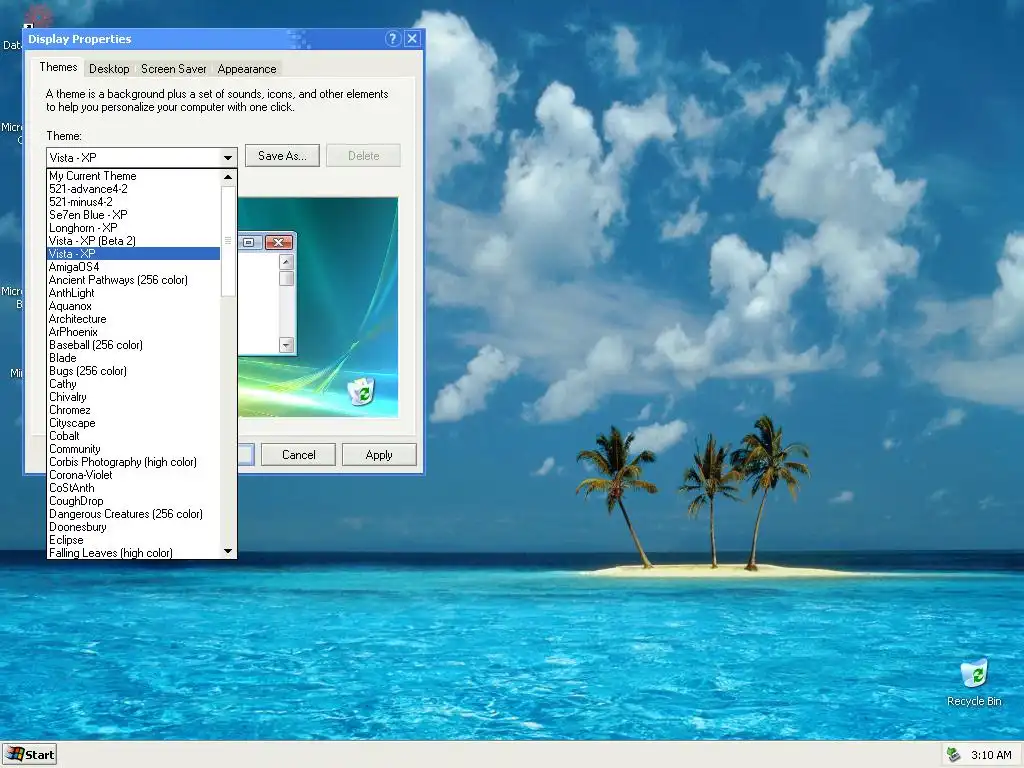Click the preview window scroll-down arrow
Viewport: 1024px width, 768px height.
click(286, 344)
